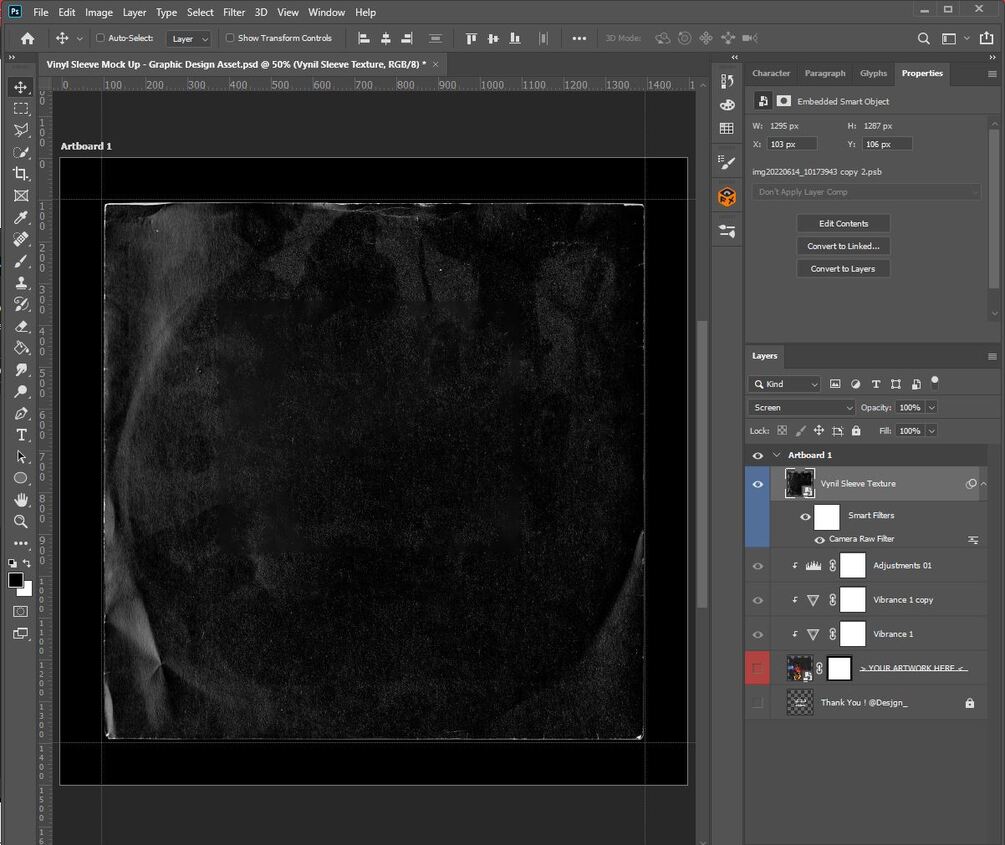Viewport: 1005px width, 845px height.
Task: Align top edges in options bar
Action: [x=471, y=38]
